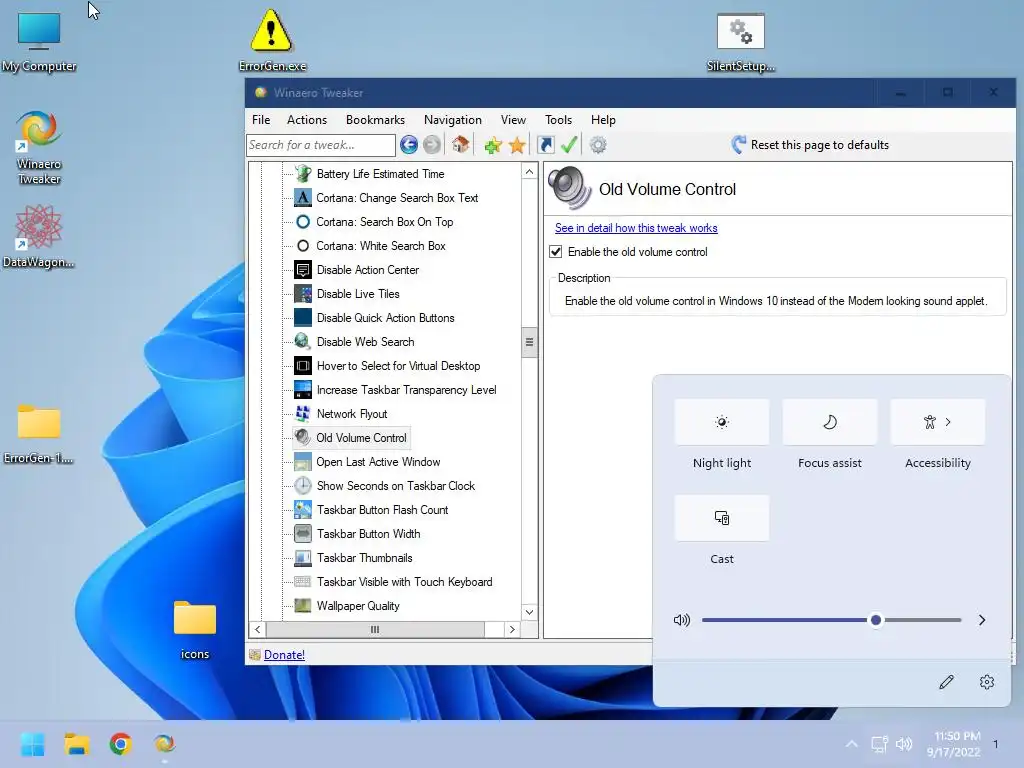Open settings gear icon in Winaero toolbar

click(598, 144)
